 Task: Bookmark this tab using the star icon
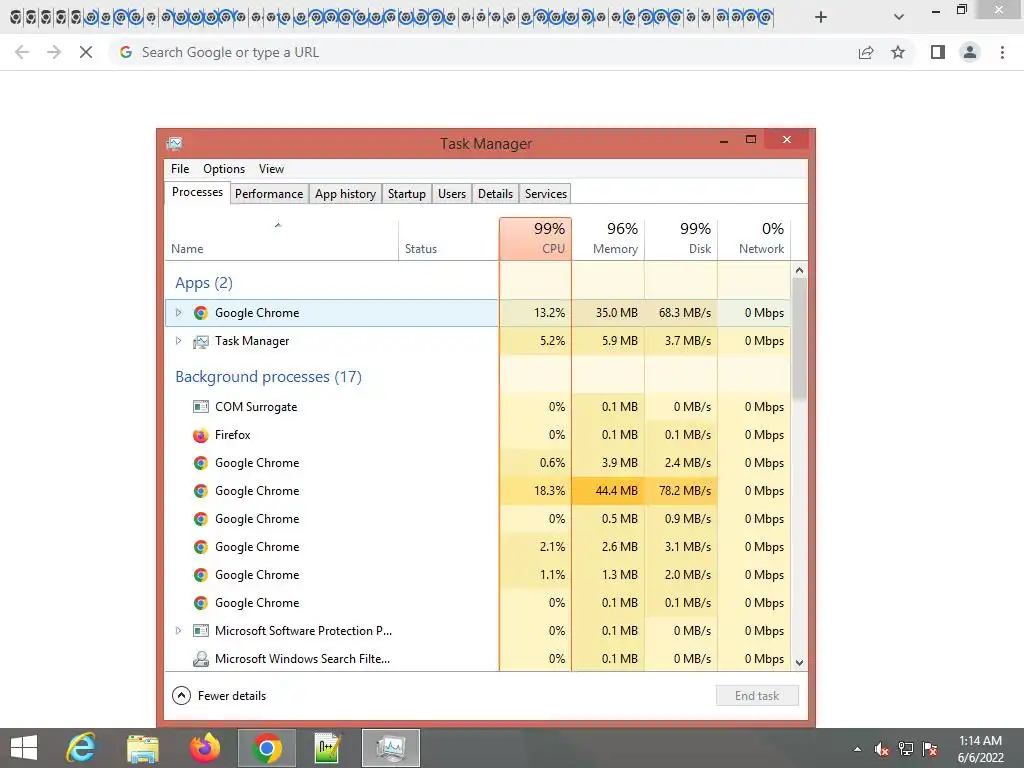(x=898, y=52)
